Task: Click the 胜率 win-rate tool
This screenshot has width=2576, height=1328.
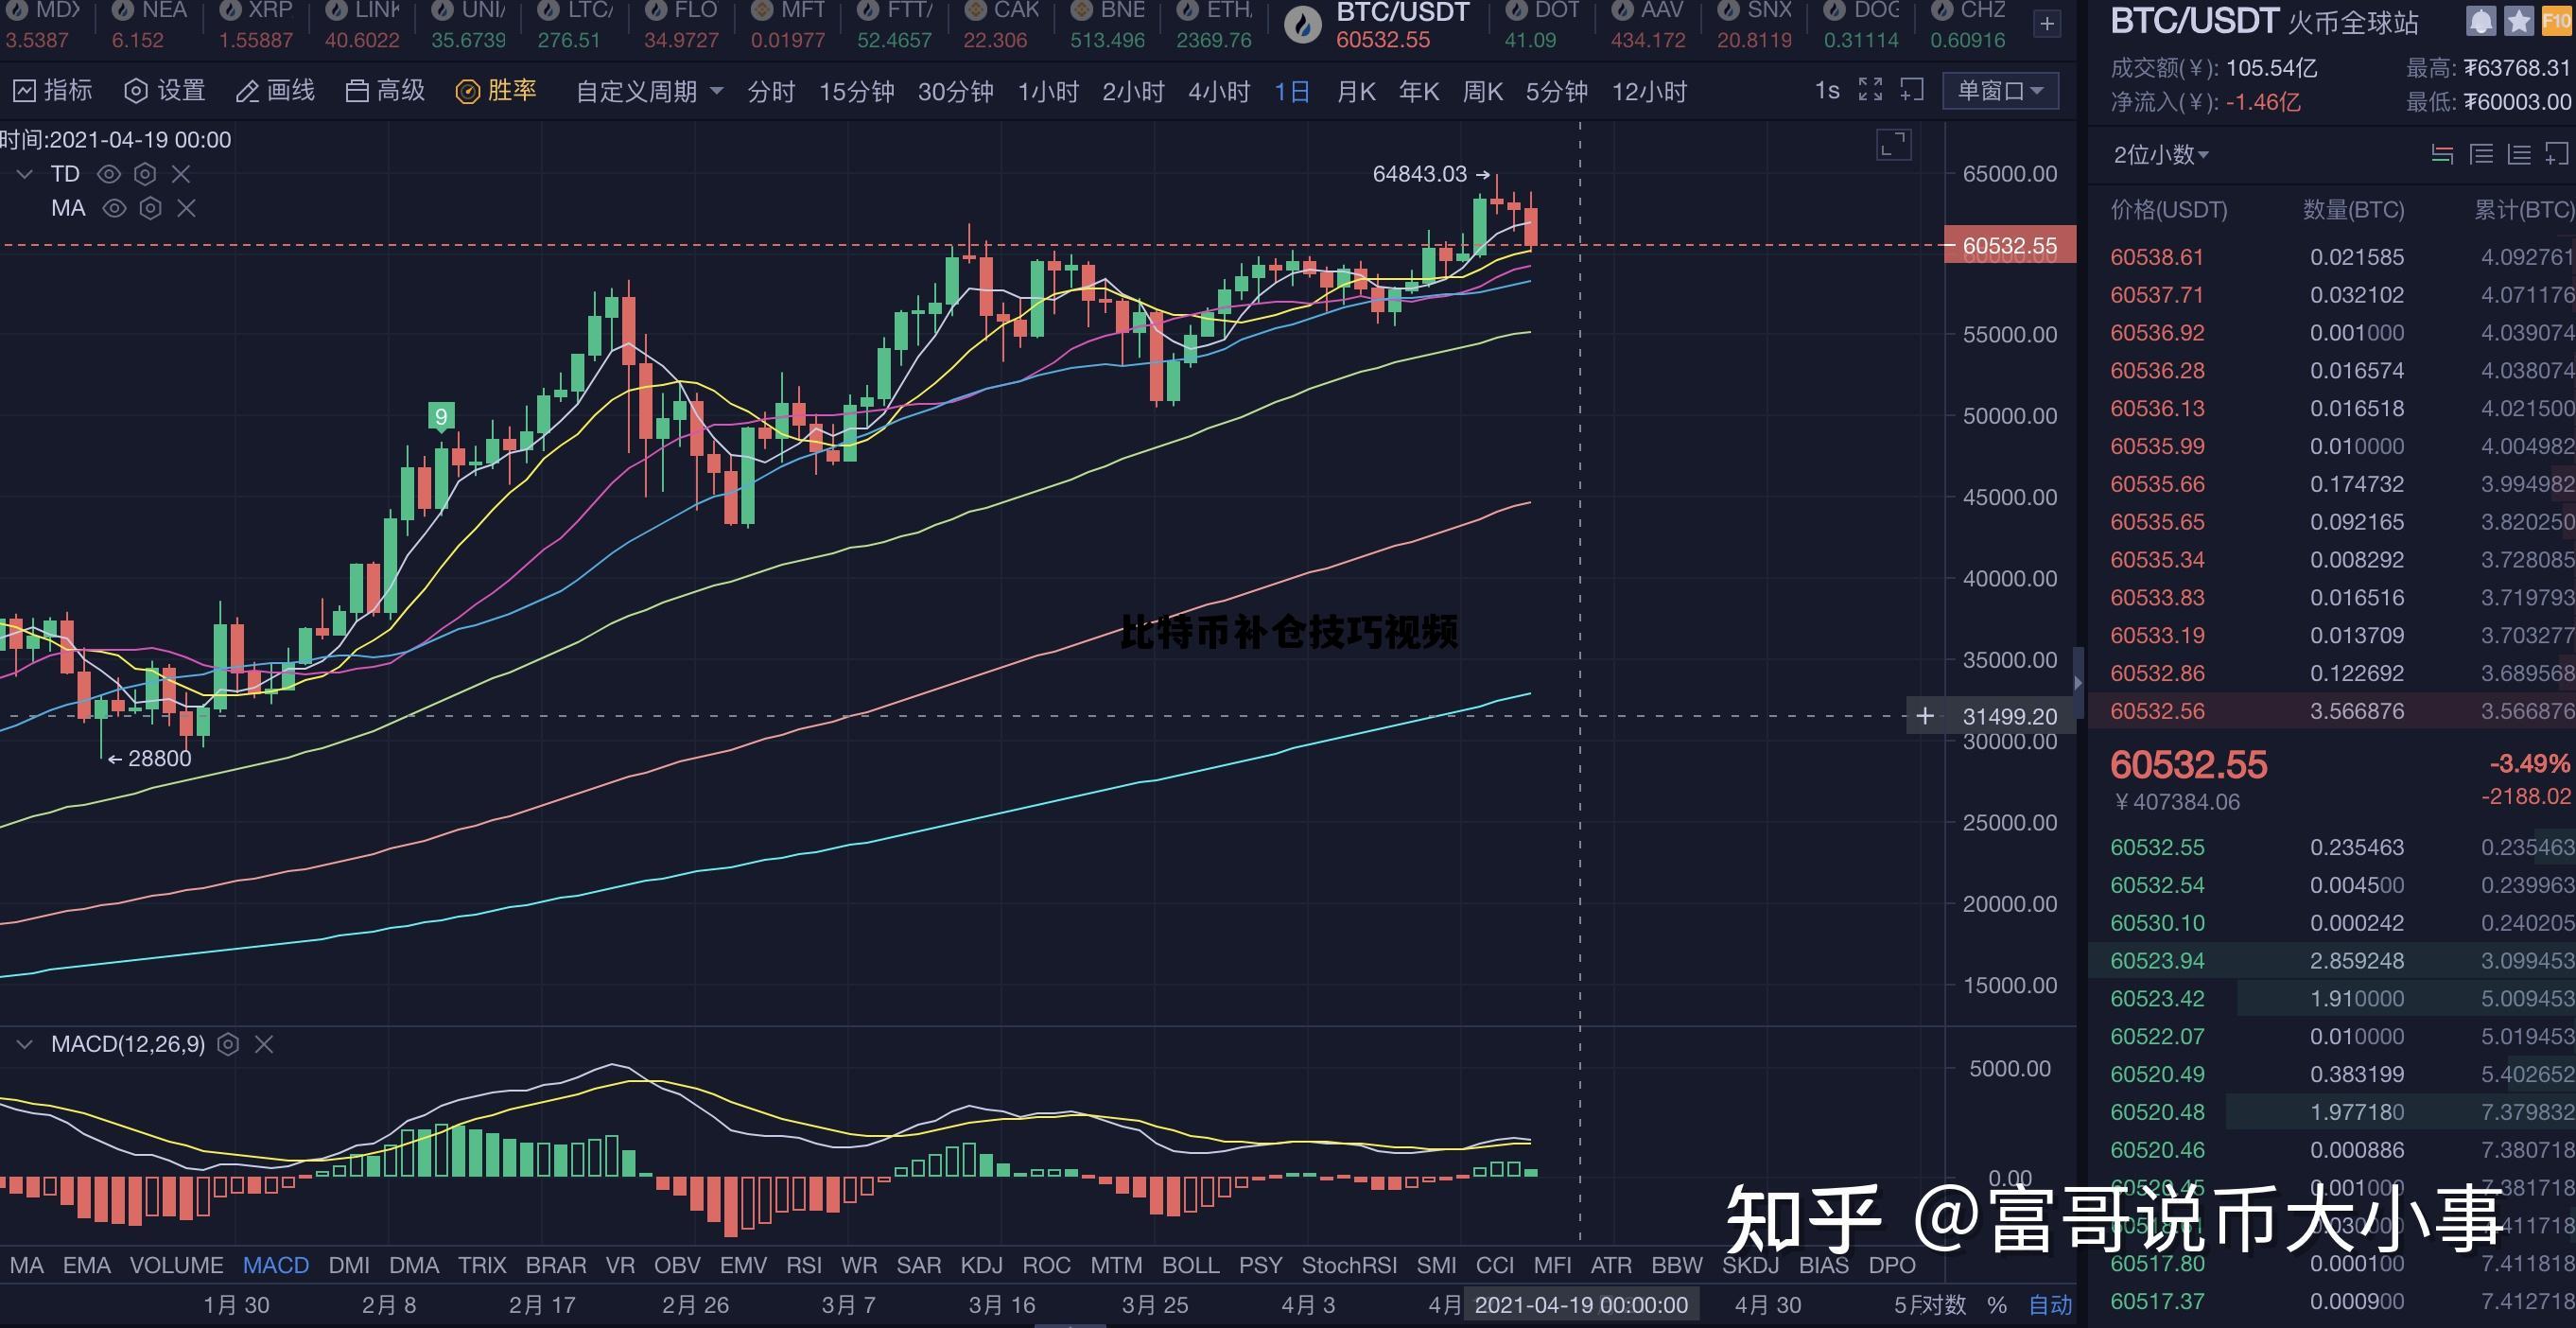Action: [497, 90]
